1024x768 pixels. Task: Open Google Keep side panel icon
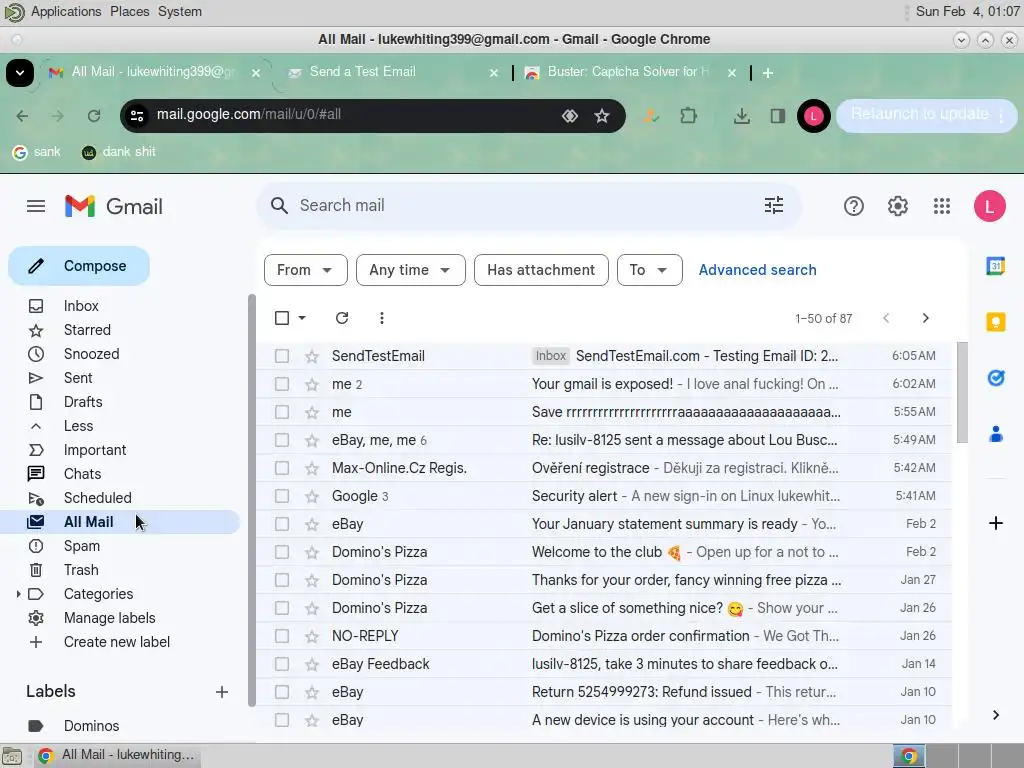click(x=995, y=322)
